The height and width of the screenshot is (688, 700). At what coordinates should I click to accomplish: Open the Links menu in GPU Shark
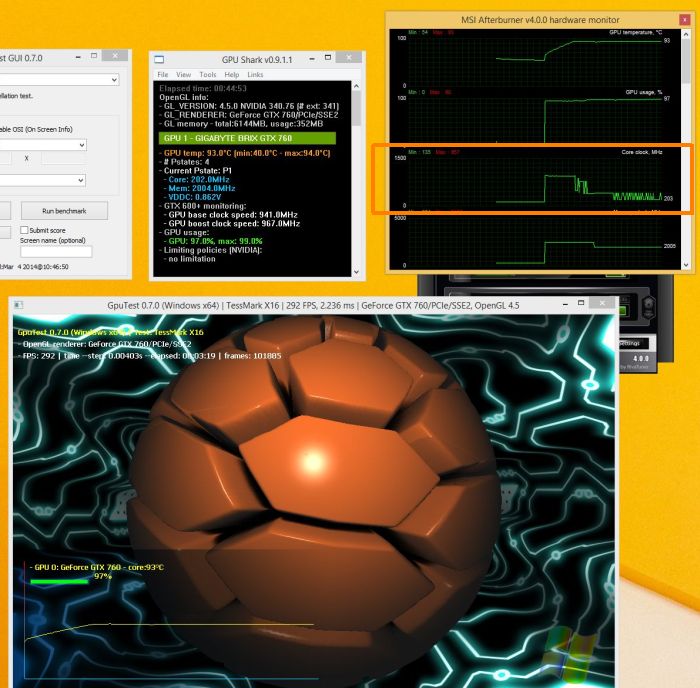pos(255,75)
